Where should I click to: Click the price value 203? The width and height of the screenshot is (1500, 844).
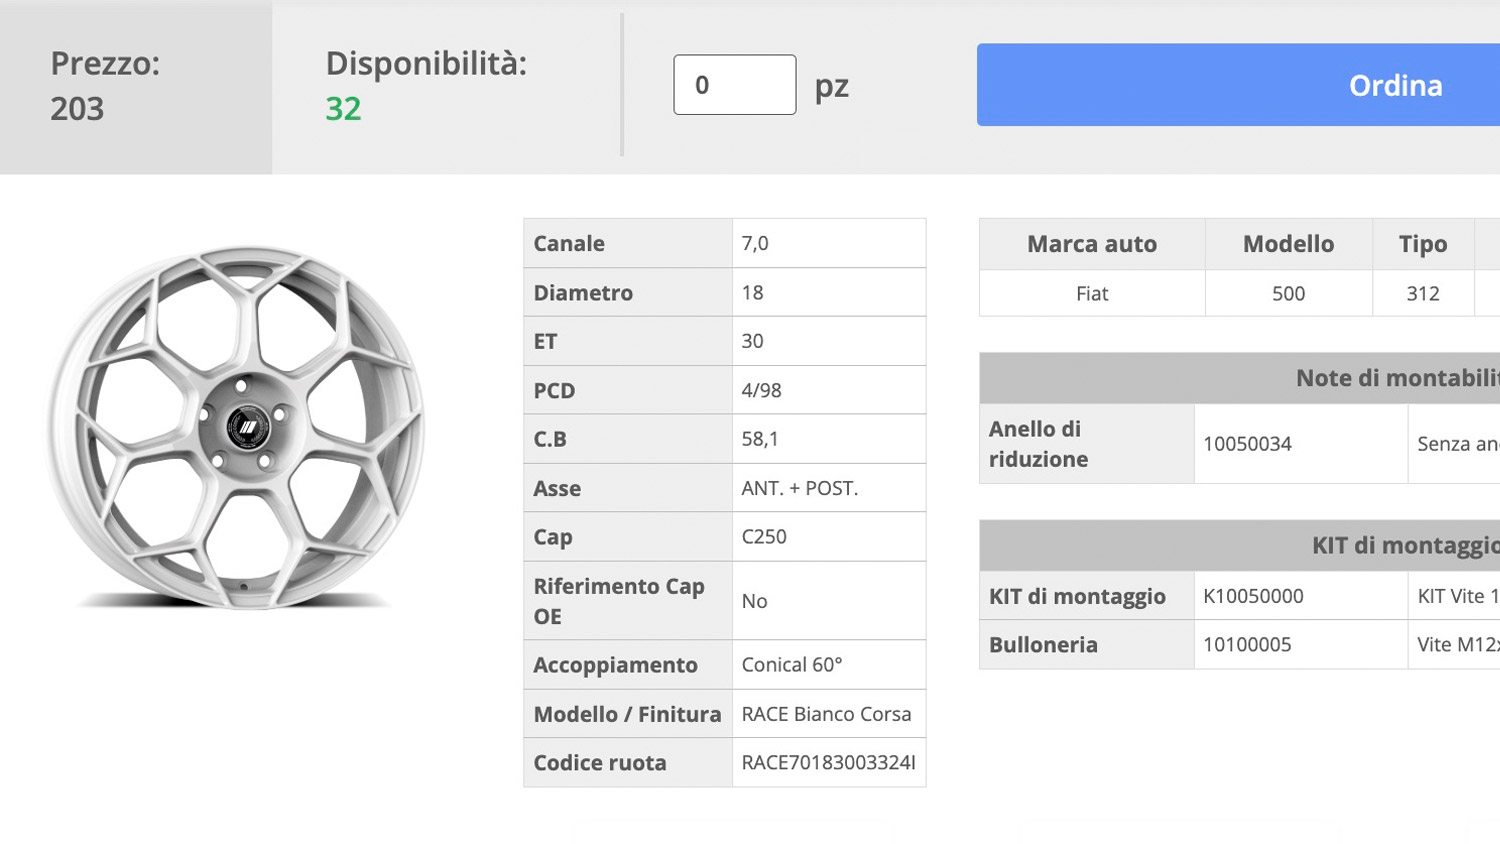coord(77,108)
